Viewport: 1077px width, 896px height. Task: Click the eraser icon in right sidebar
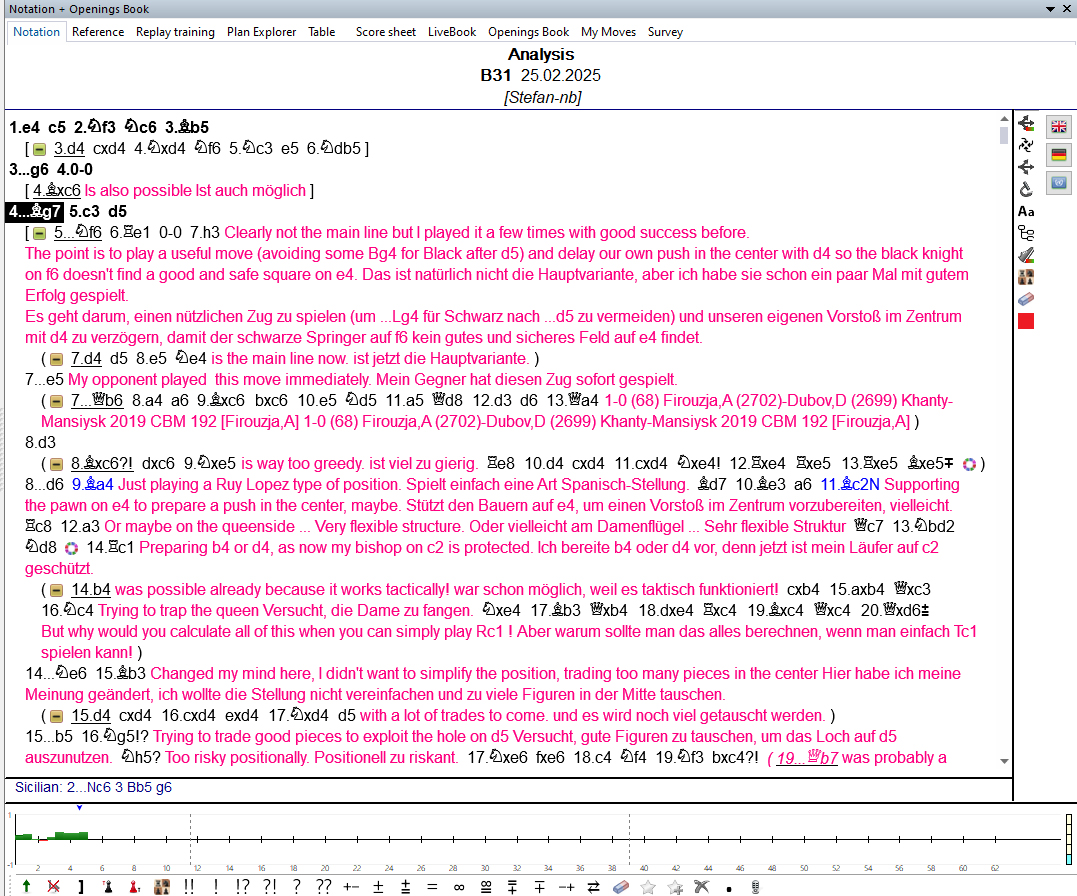click(1026, 299)
